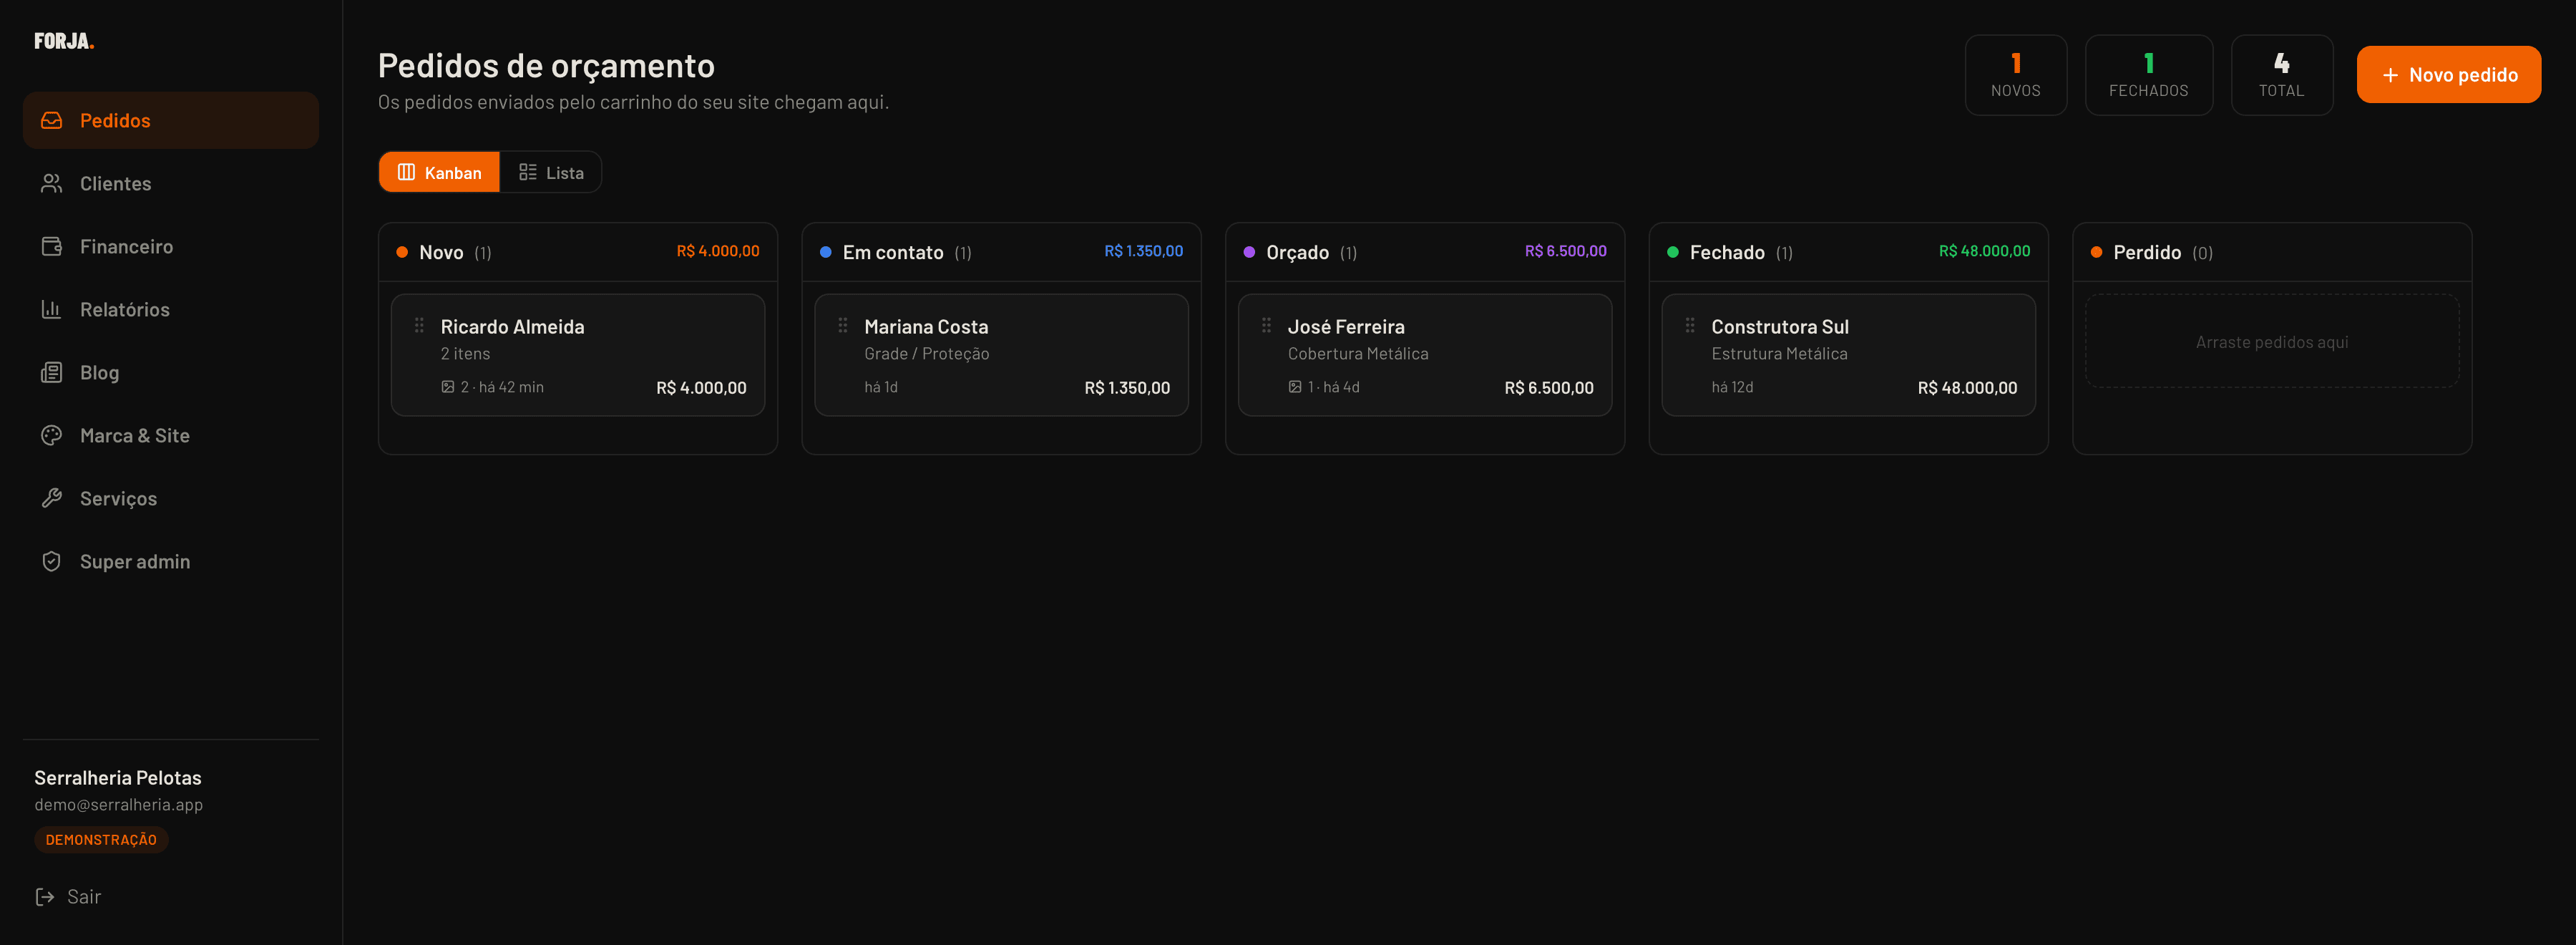Open Marca & Site settings

pyautogui.click(x=171, y=435)
